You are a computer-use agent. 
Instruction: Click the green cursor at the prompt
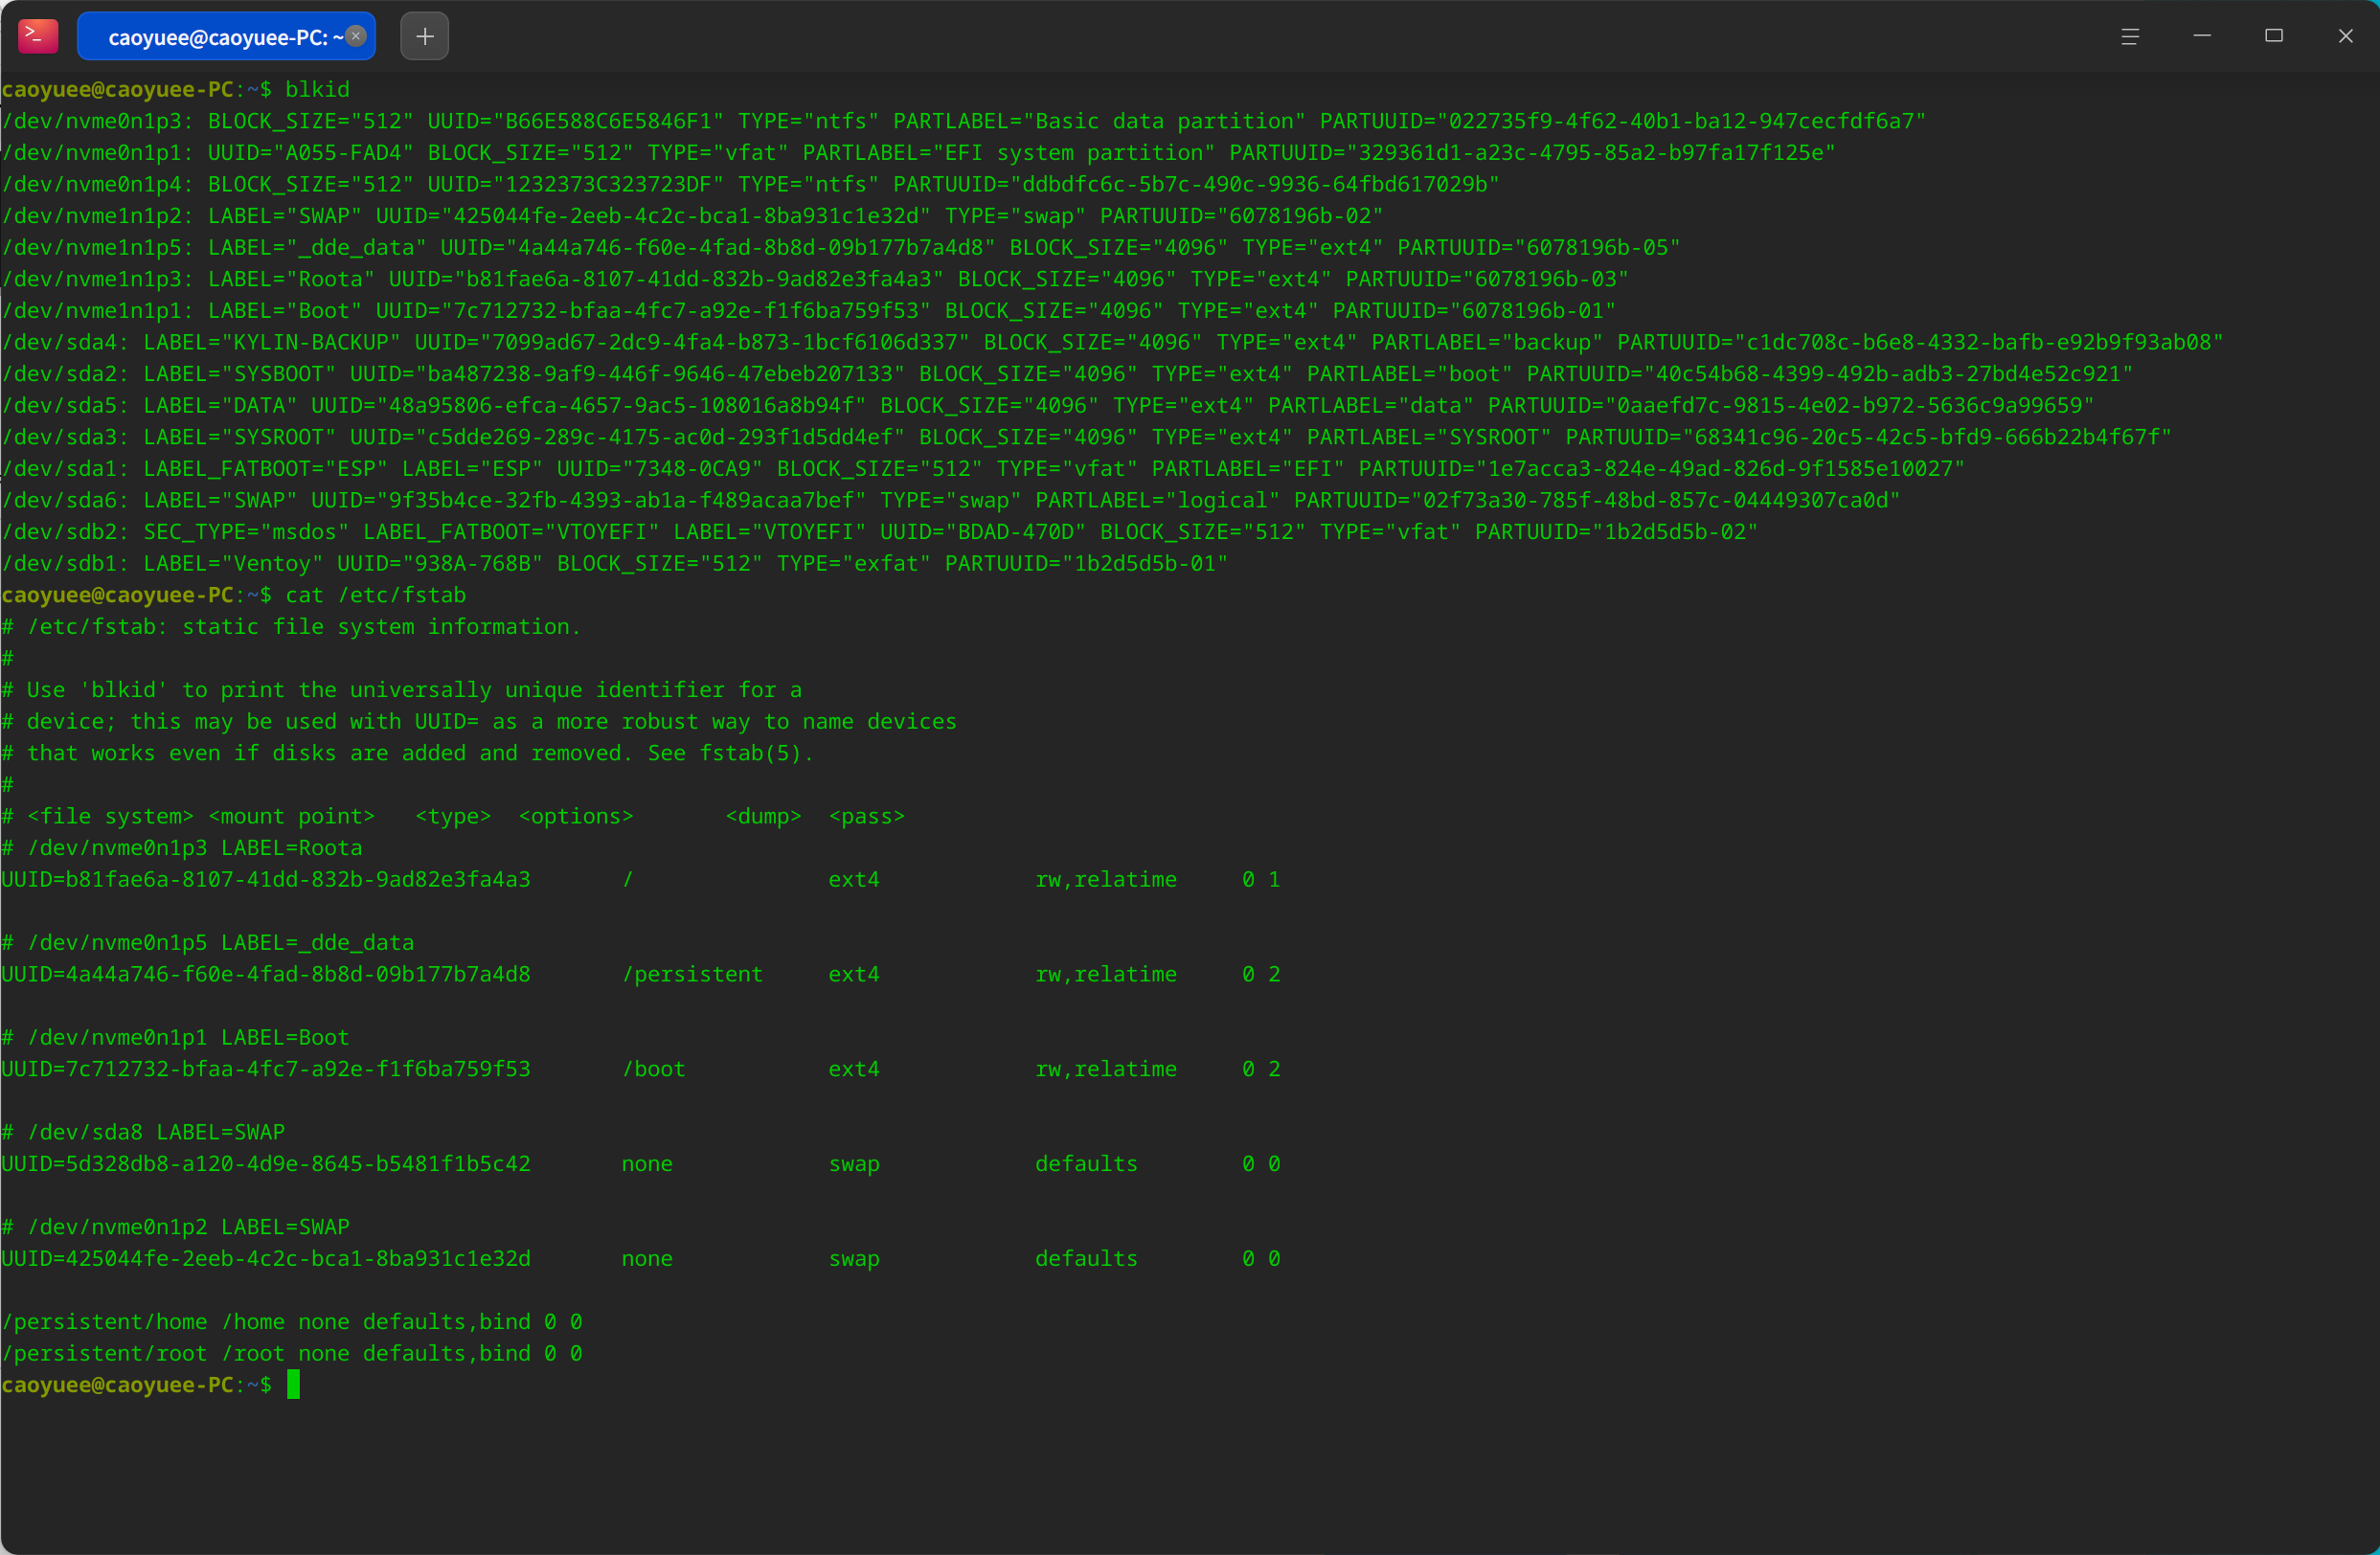293,1385
